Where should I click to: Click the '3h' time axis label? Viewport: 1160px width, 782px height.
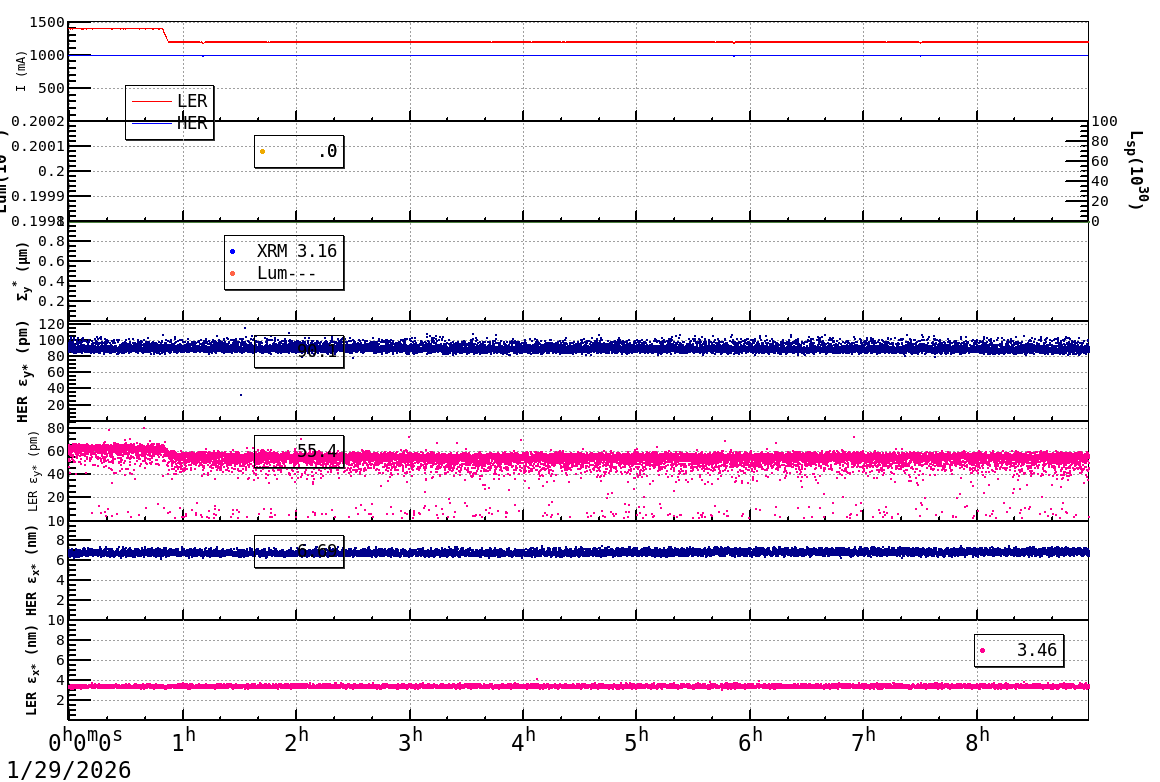click(x=410, y=741)
